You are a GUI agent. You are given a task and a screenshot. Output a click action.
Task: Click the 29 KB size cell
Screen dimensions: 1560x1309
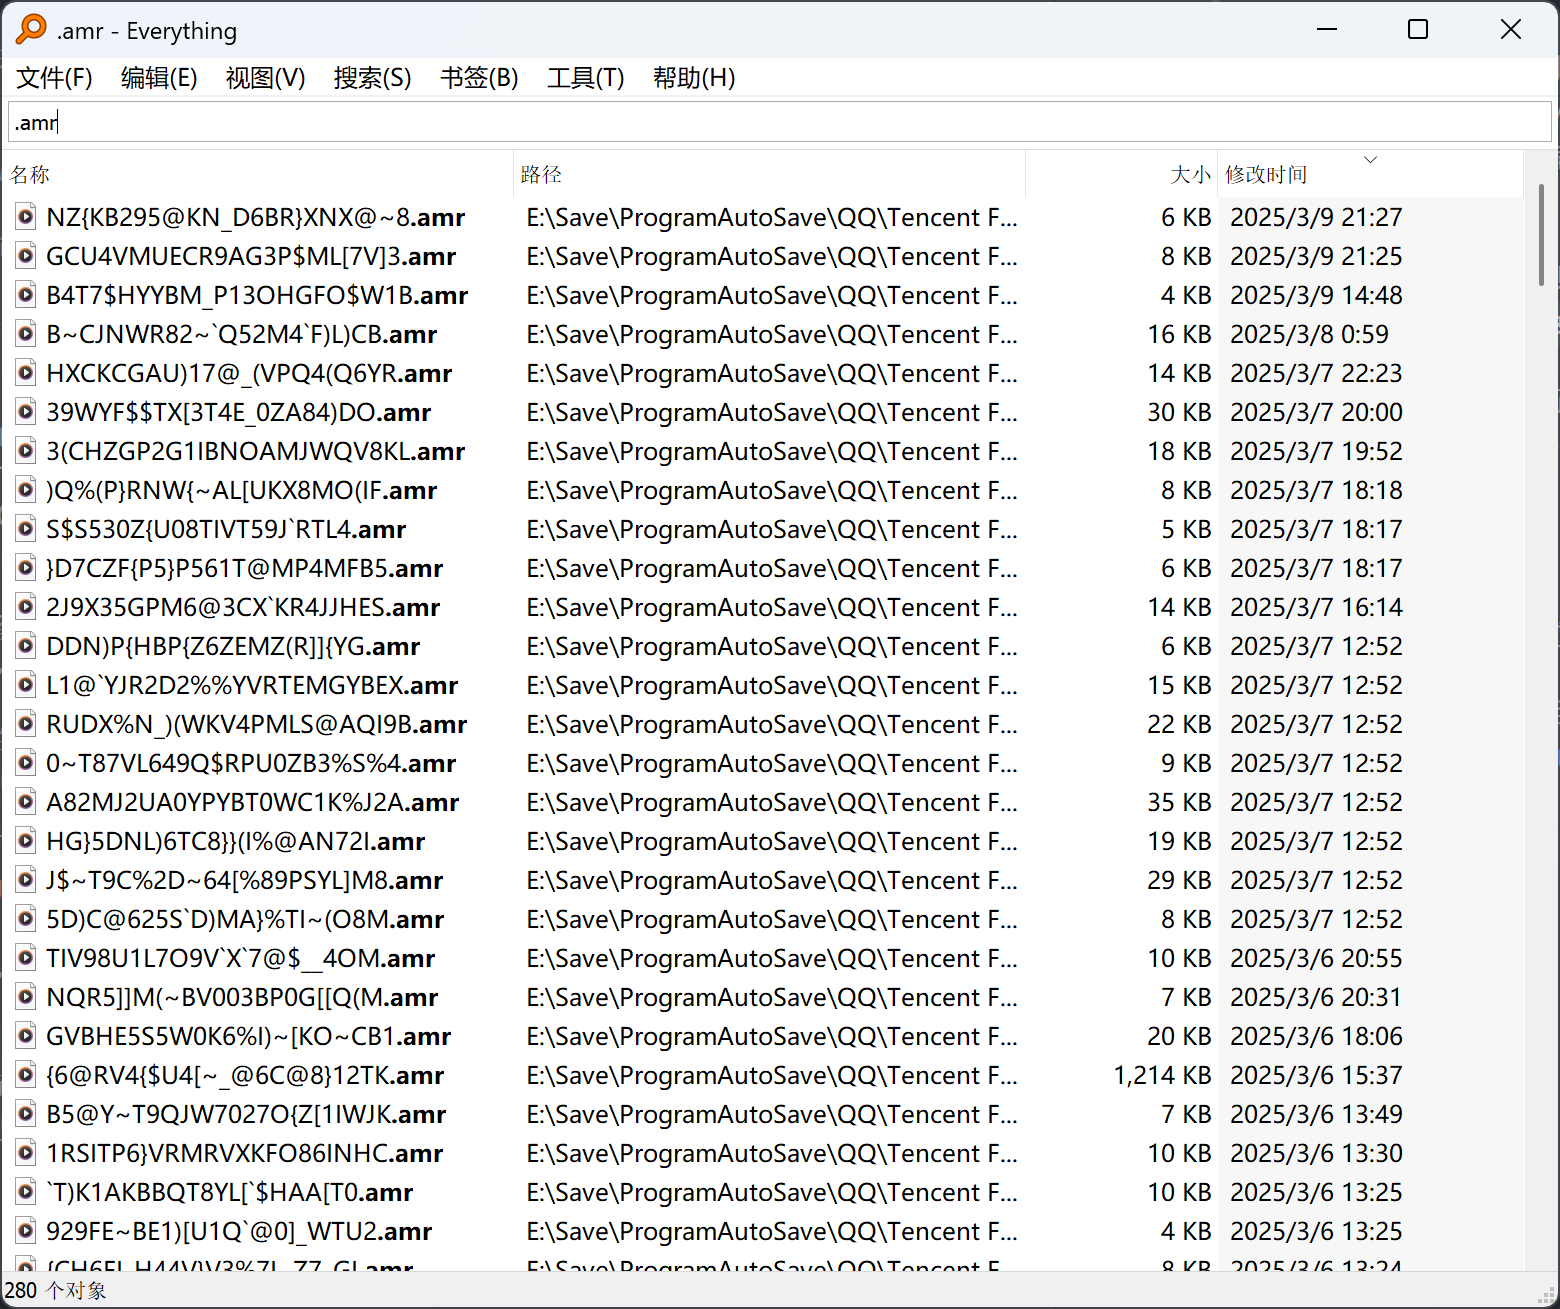[1179, 880]
